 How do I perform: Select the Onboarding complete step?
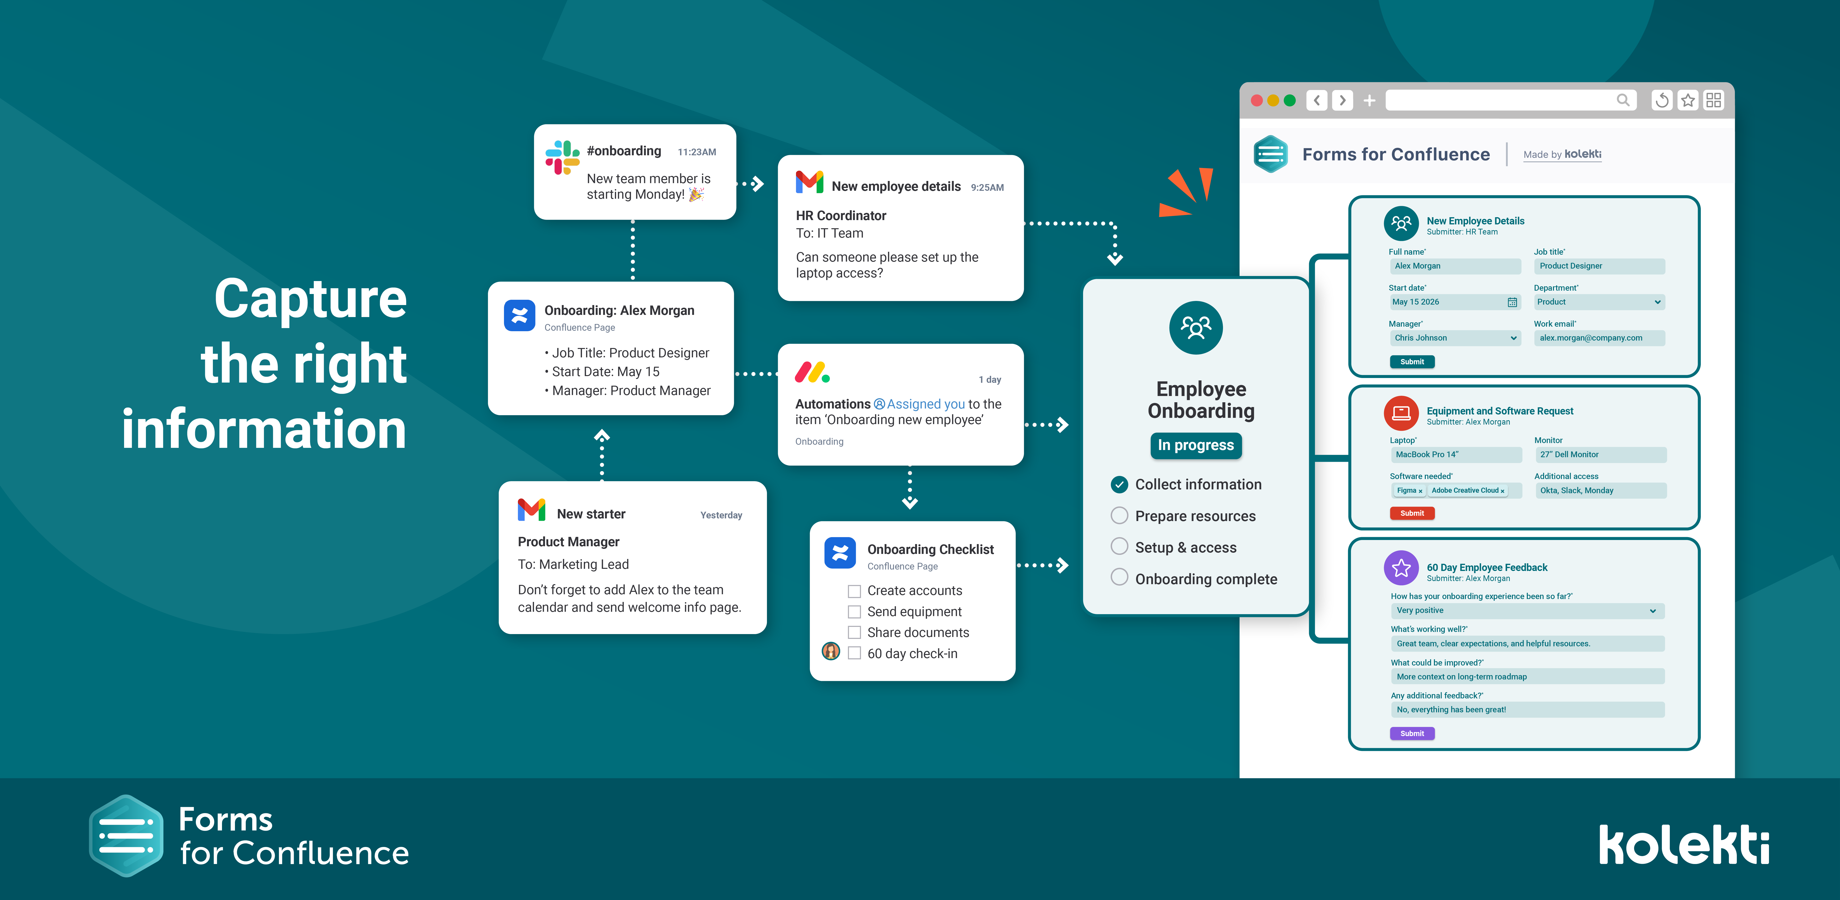click(x=1119, y=578)
